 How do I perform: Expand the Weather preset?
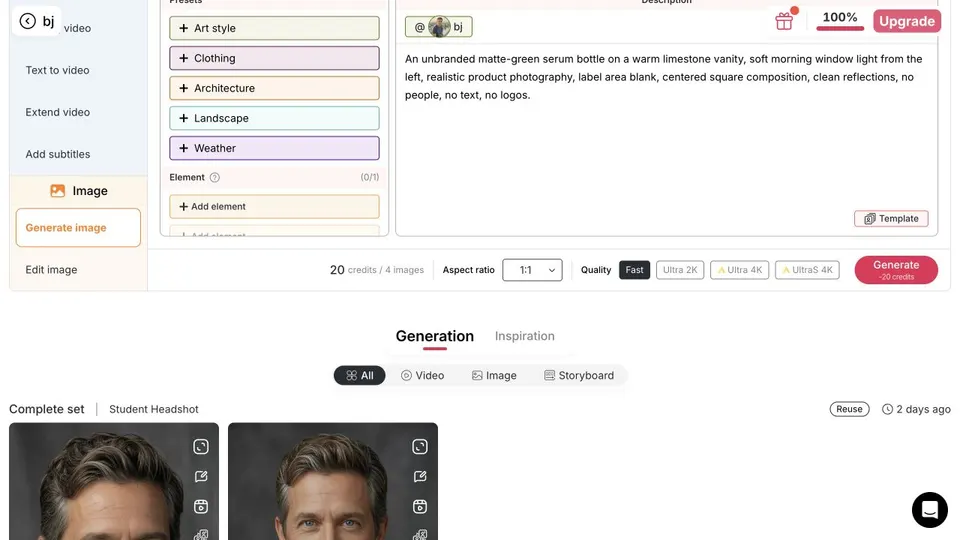[274, 148]
